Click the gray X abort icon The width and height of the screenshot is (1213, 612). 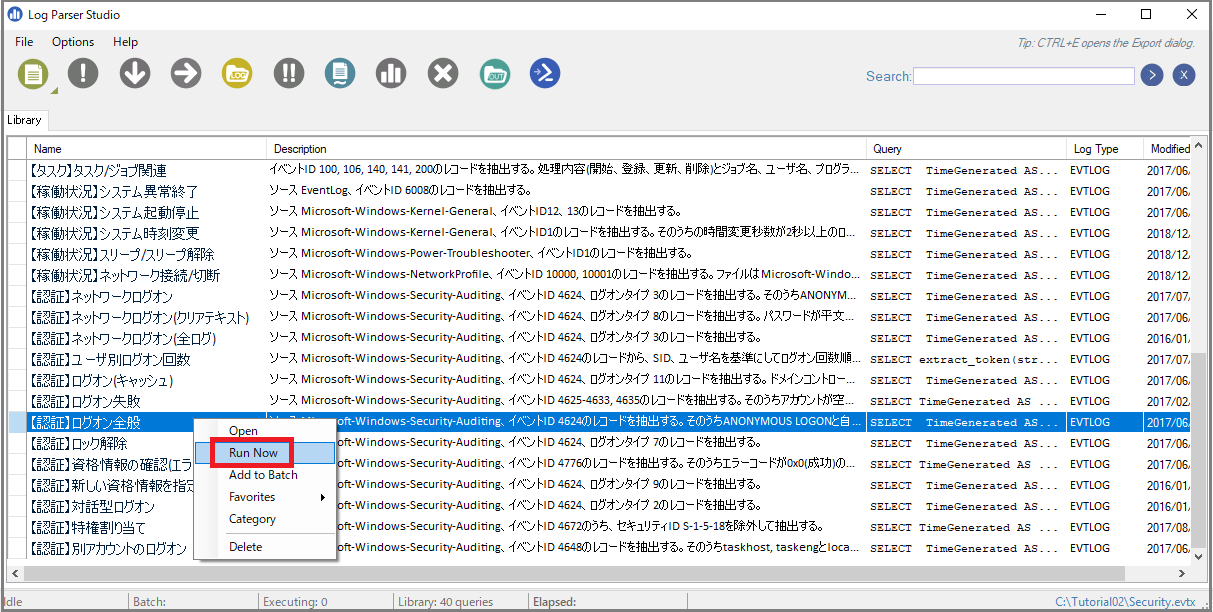[x=443, y=74]
